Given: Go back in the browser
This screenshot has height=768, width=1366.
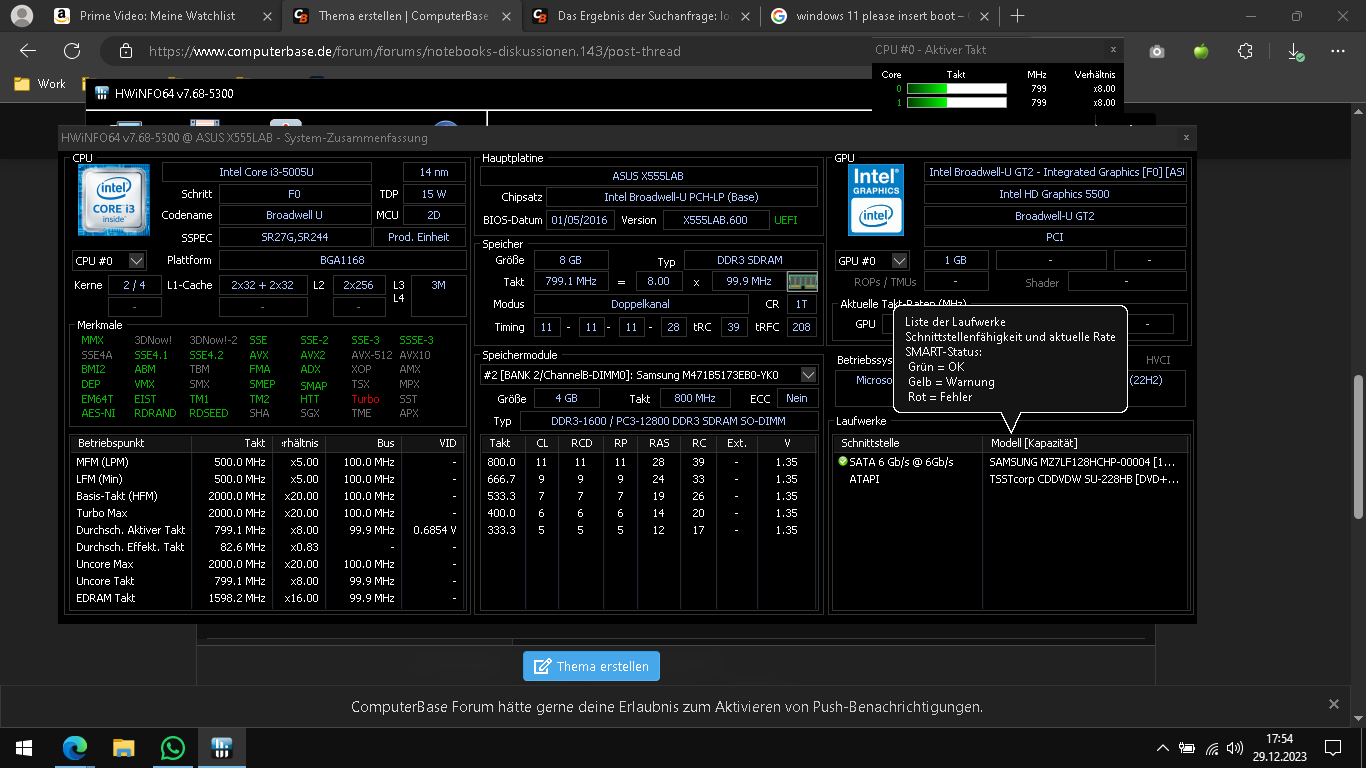Looking at the screenshot, I should (x=28, y=51).
